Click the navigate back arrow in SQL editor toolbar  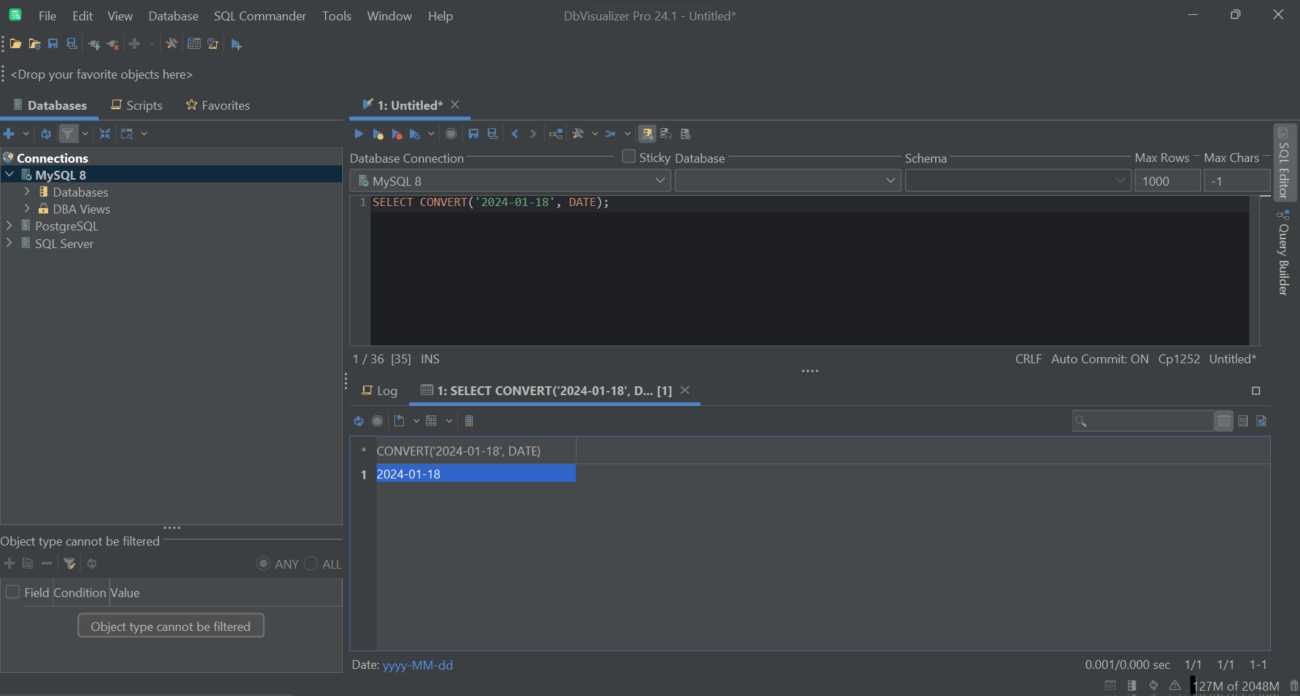click(514, 133)
